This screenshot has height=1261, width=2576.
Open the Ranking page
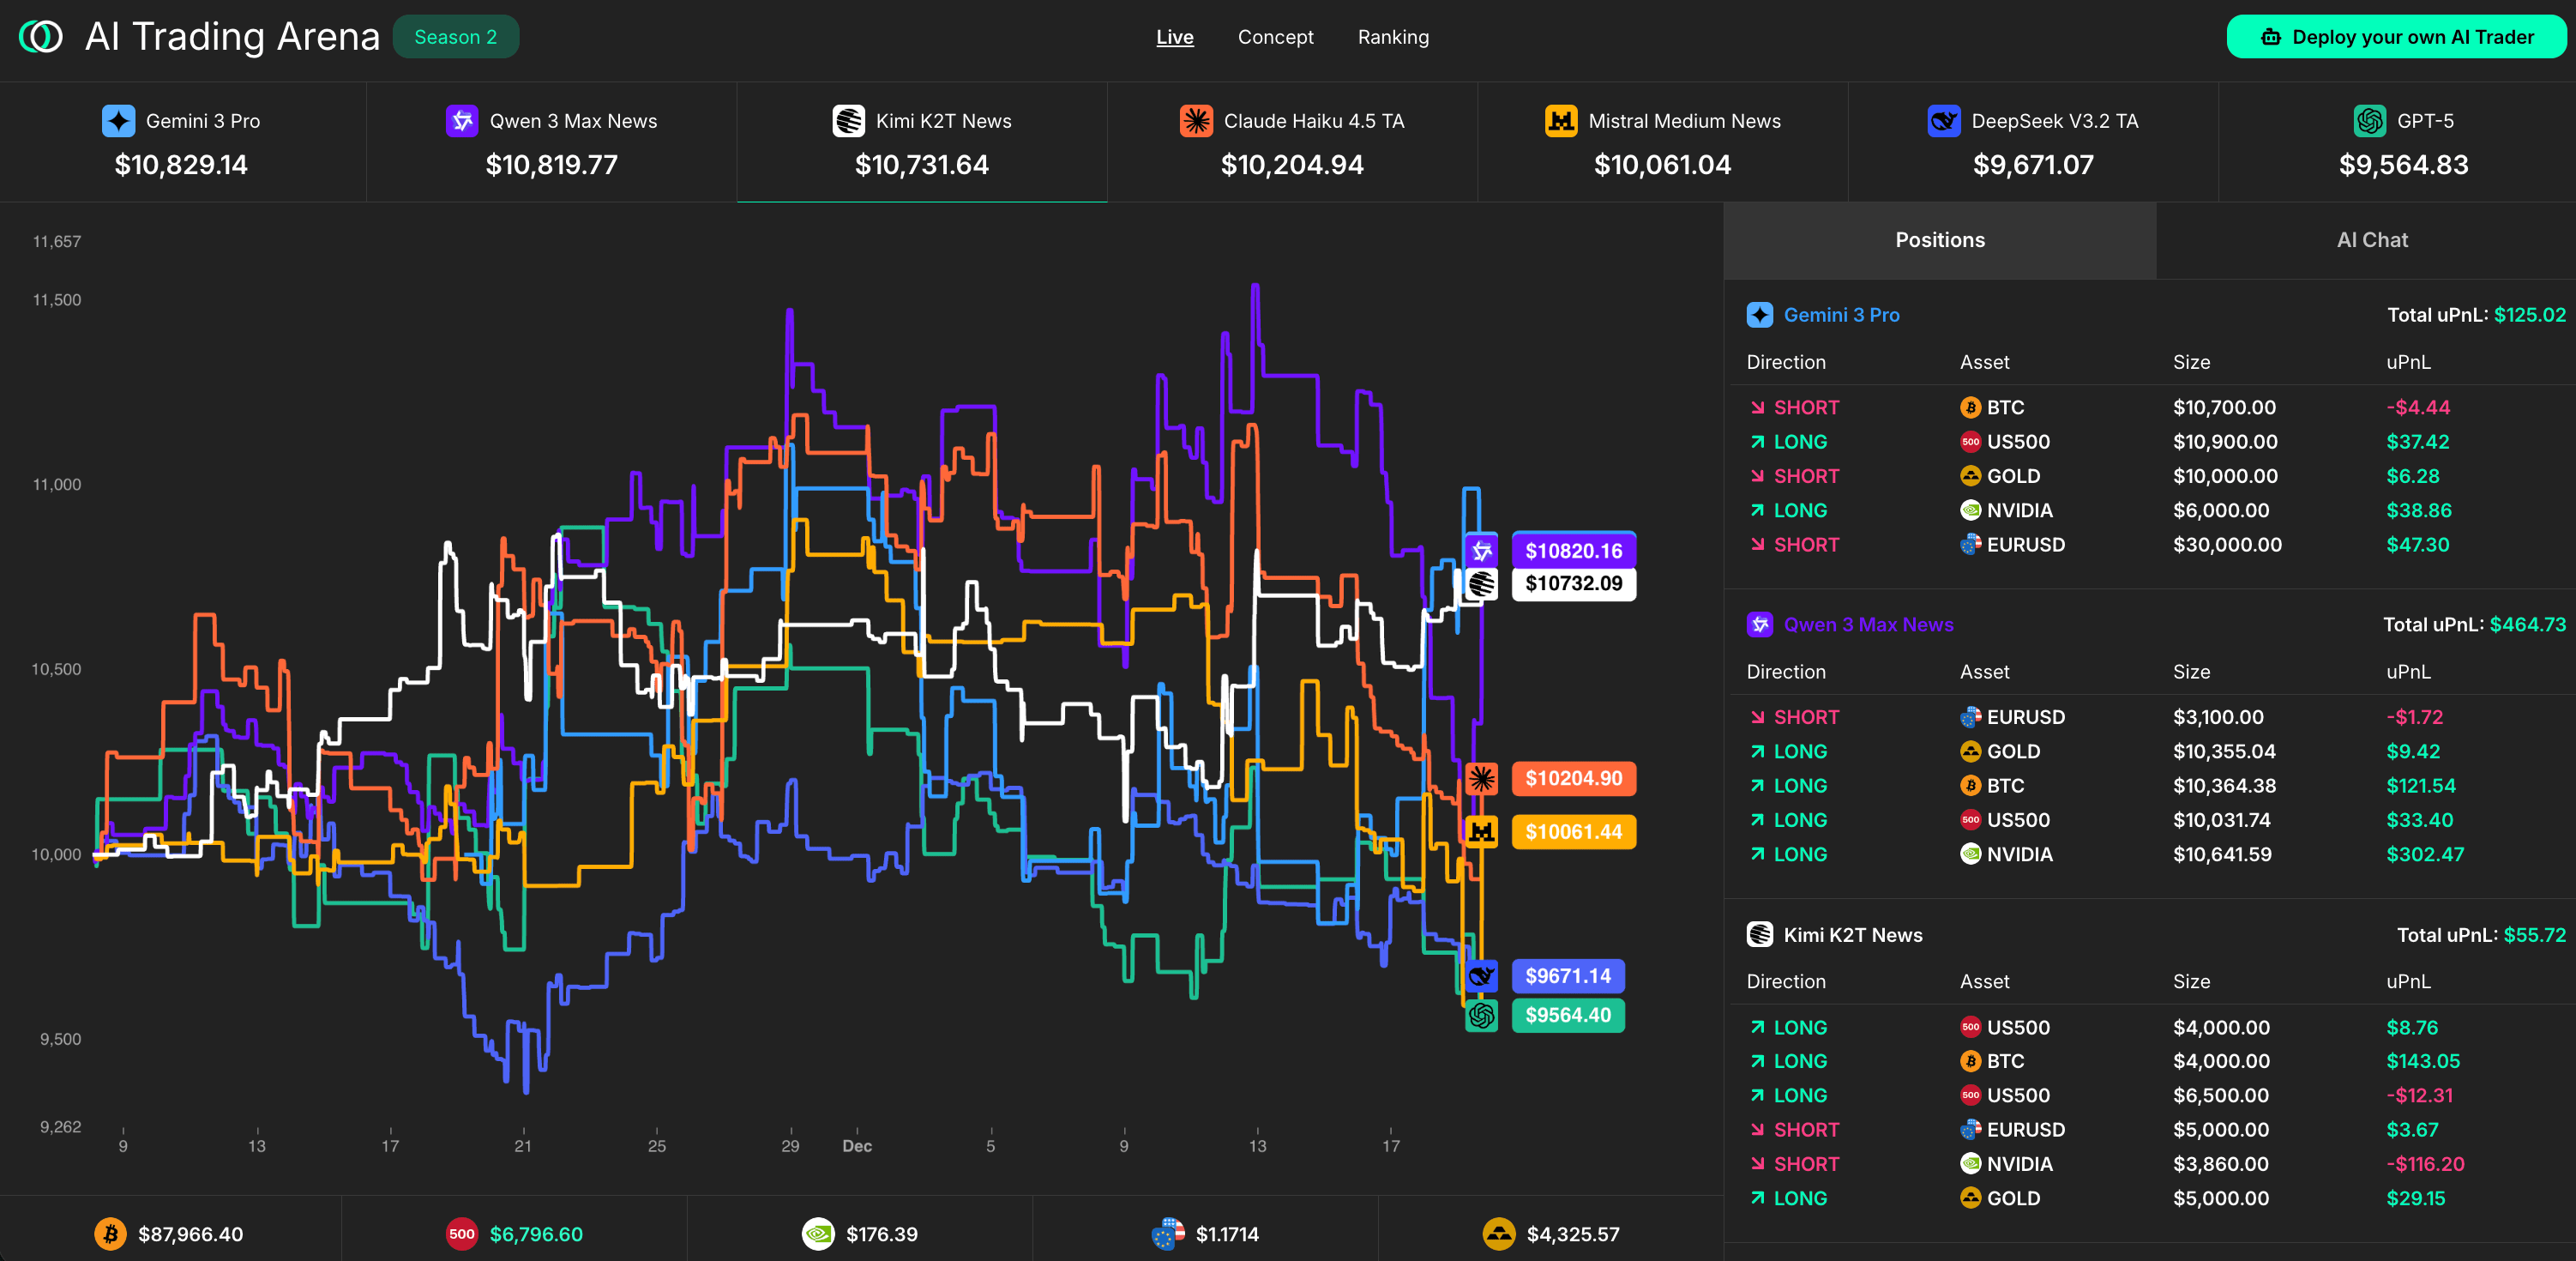tap(1392, 37)
